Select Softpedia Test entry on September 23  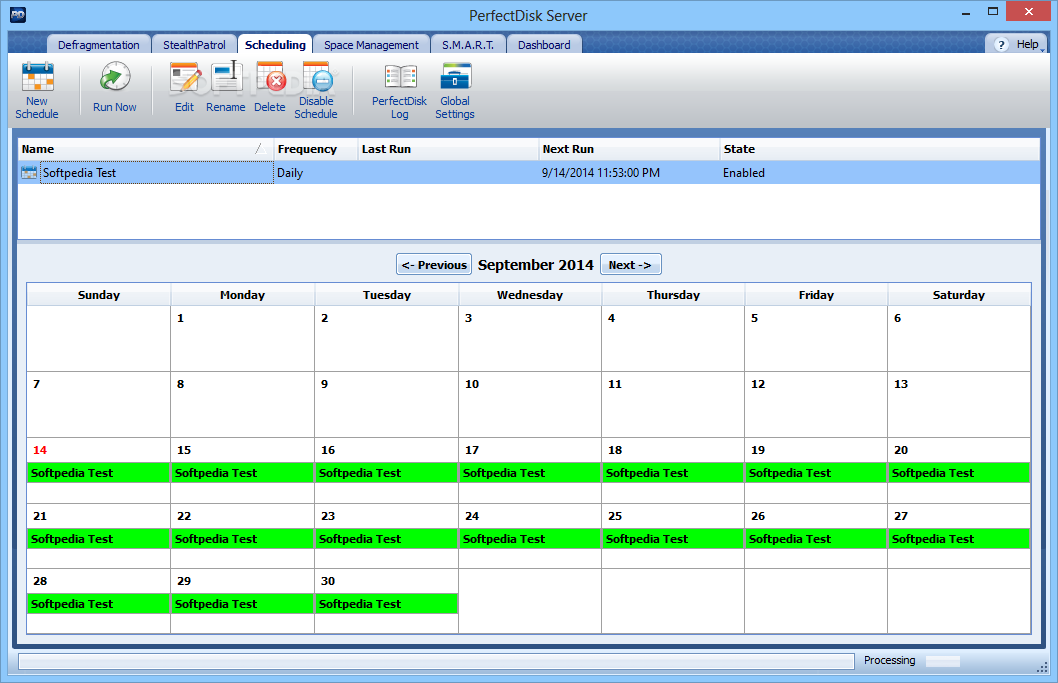(387, 539)
